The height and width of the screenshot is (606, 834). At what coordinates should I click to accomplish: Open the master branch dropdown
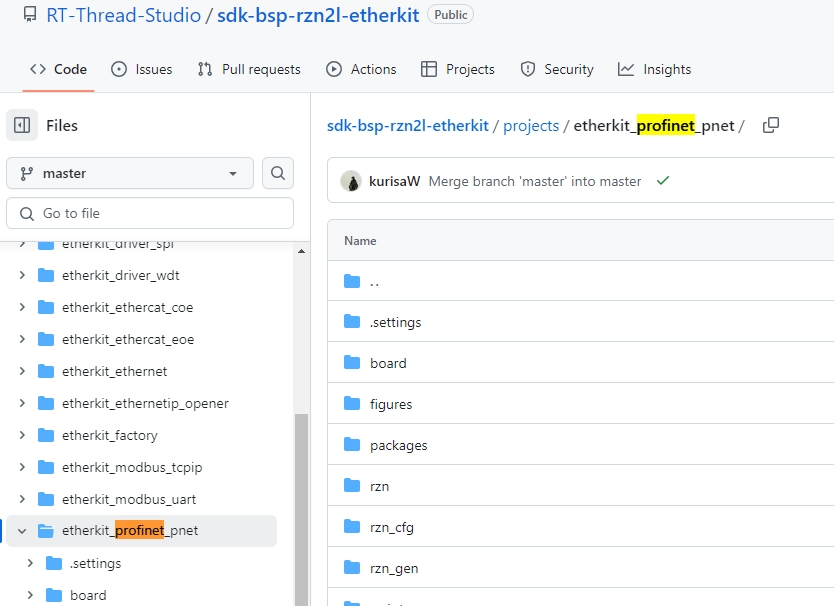point(130,173)
